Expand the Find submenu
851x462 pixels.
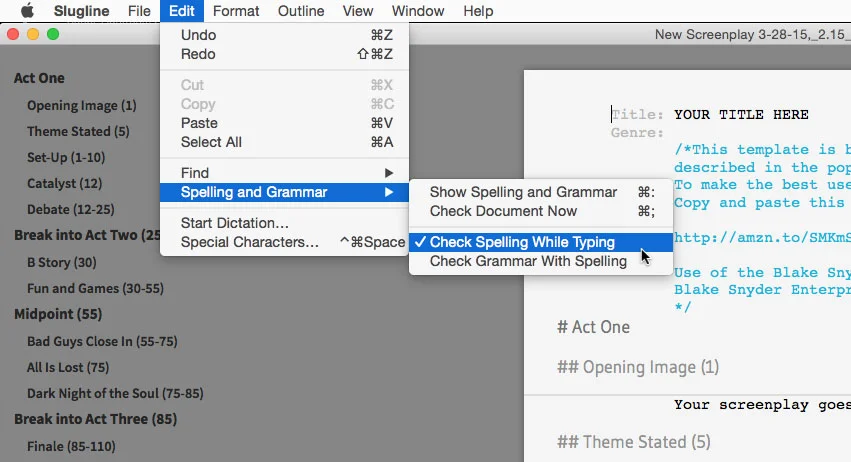(x=284, y=173)
